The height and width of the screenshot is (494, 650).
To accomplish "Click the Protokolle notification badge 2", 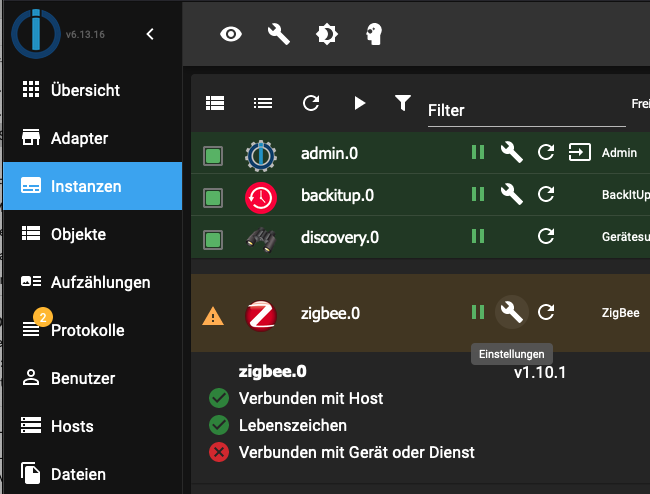I will point(43,317).
